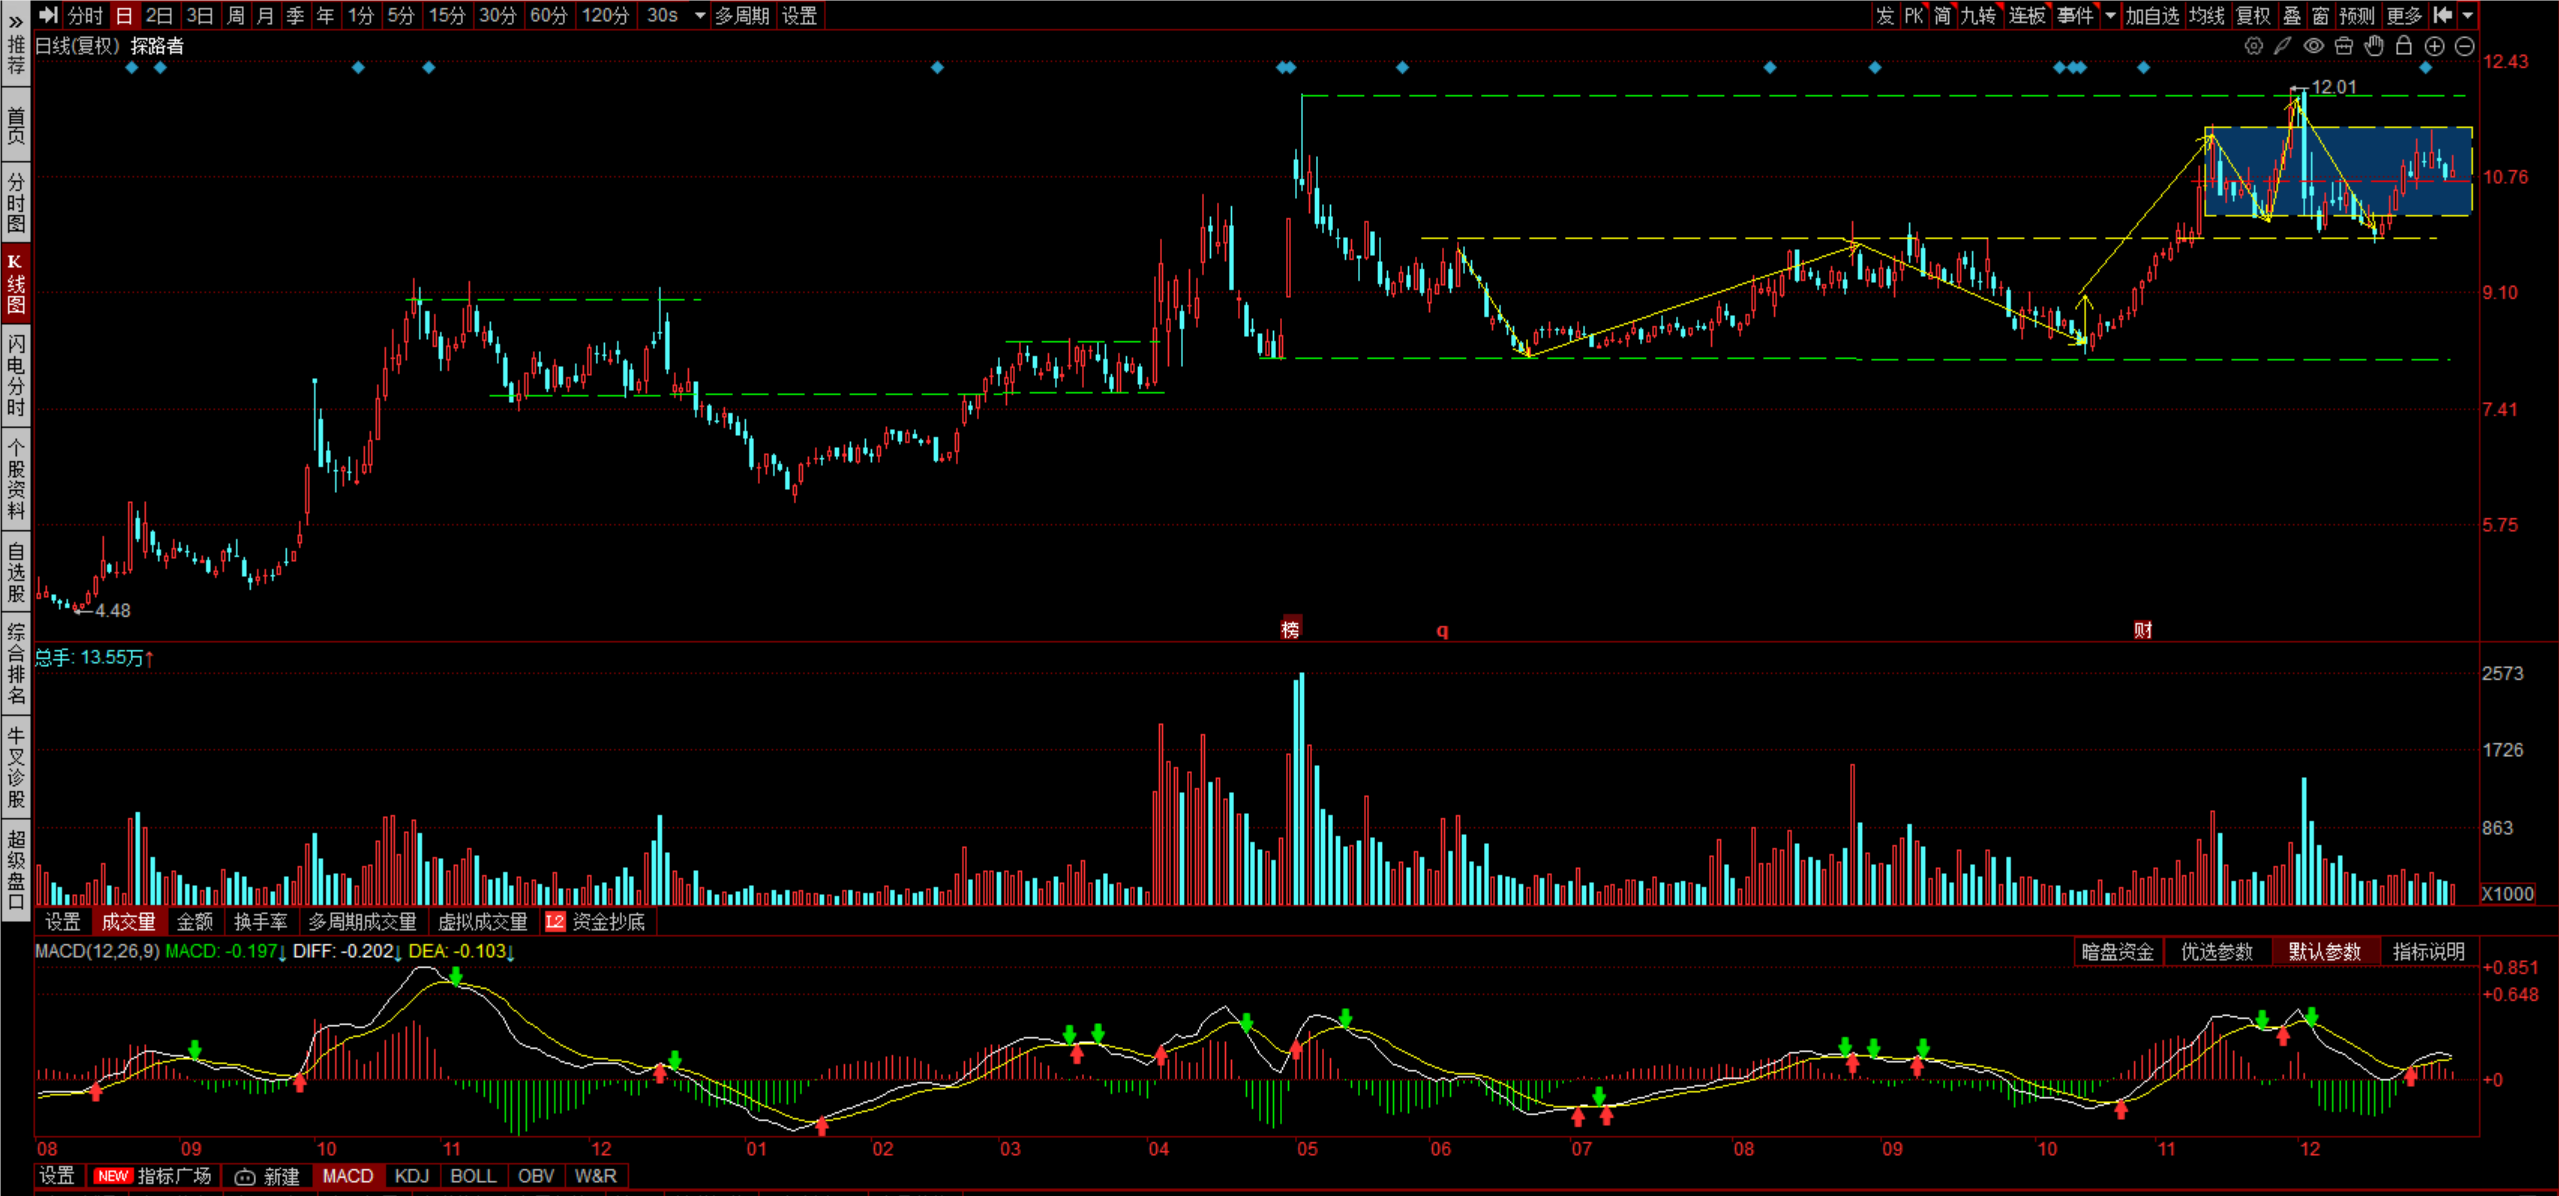Switch to the KDJ indicator tab
This screenshot has width=2559, height=1196.
[411, 1176]
